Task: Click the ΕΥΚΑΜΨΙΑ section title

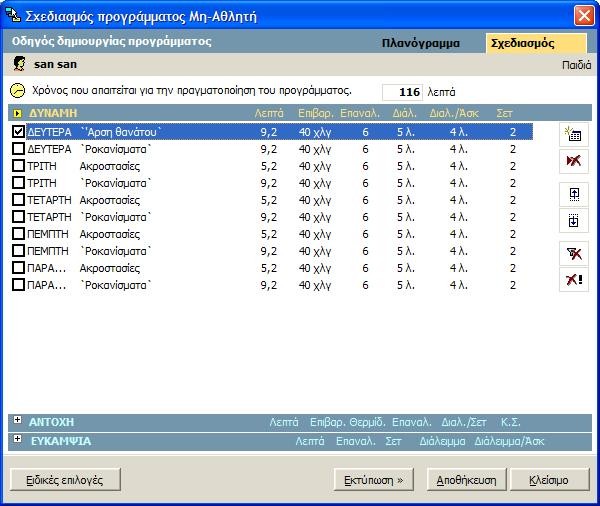Action: click(61, 441)
